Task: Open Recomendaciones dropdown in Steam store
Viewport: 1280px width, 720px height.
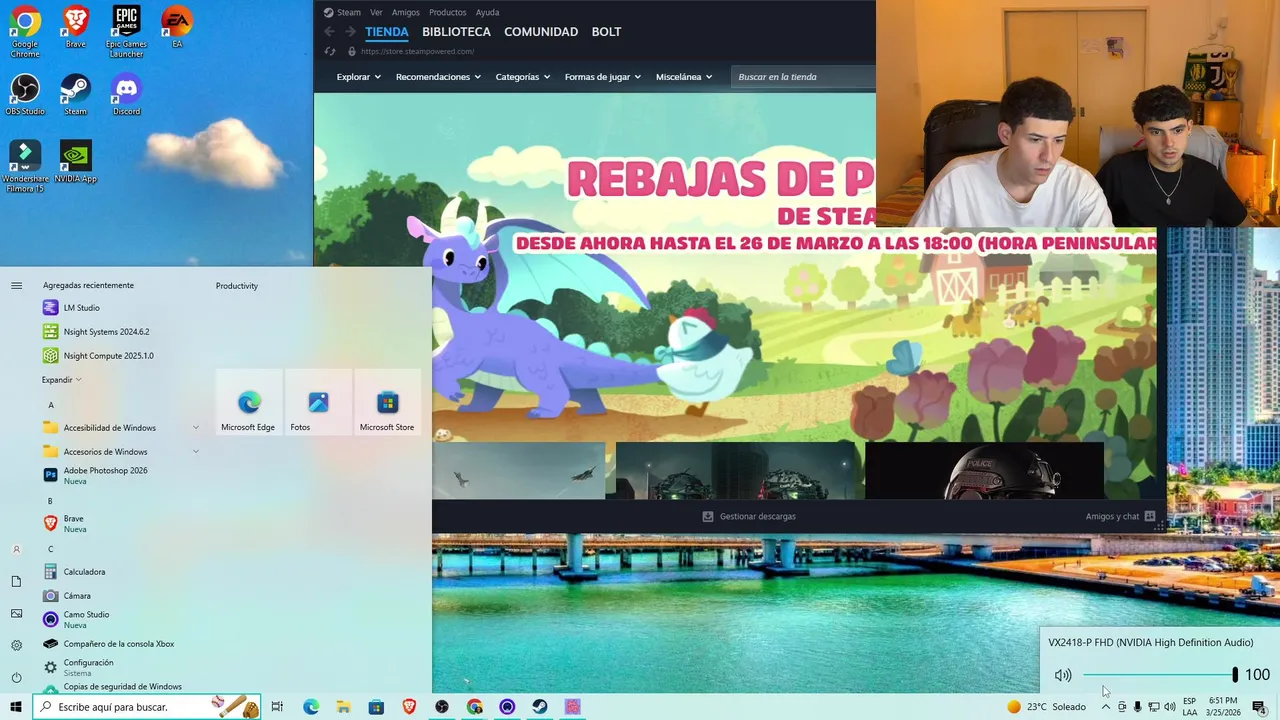Action: [x=438, y=77]
